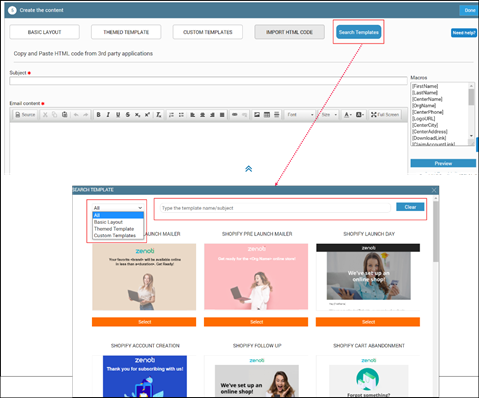Insert a horizontal line
The height and width of the screenshot is (398, 479).
(277, 115)
